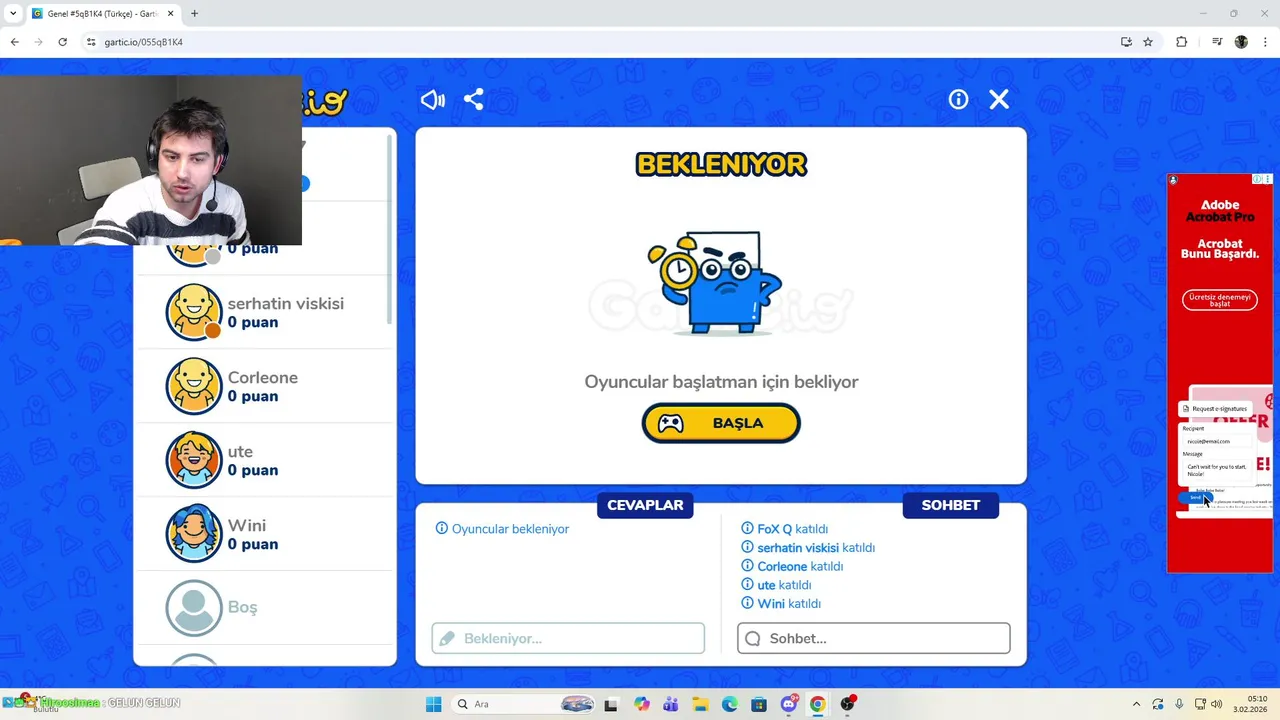Open Microsoft Teams from taskbar
Screen dimensions: 1280x720
click(670, 704)
